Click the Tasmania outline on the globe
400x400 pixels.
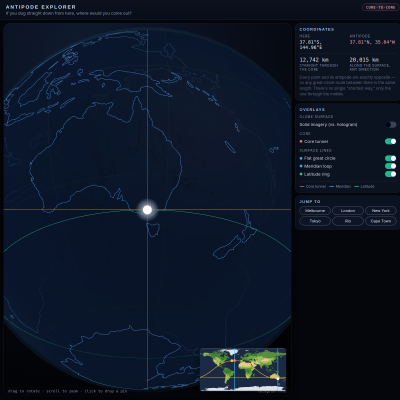click(153, 229)
